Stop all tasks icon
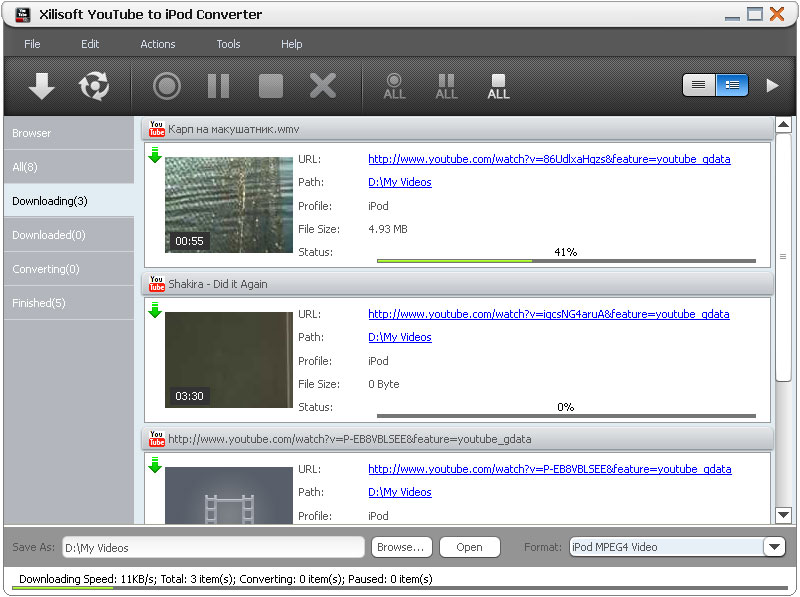This screenshot has height=597, width=800. point(498,87)
